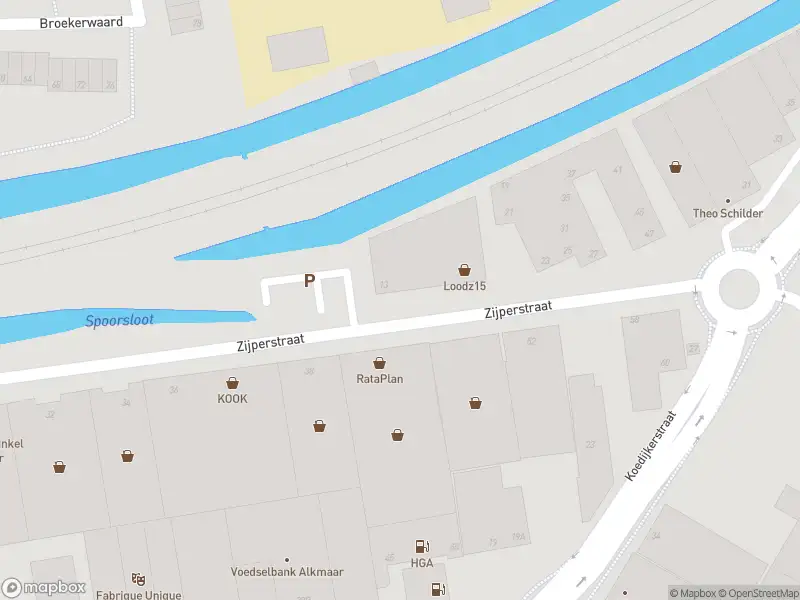Select the Voedselbank Alkmaar place label
This screenshot has width=800, height=600.
click(x=287, y=572)
